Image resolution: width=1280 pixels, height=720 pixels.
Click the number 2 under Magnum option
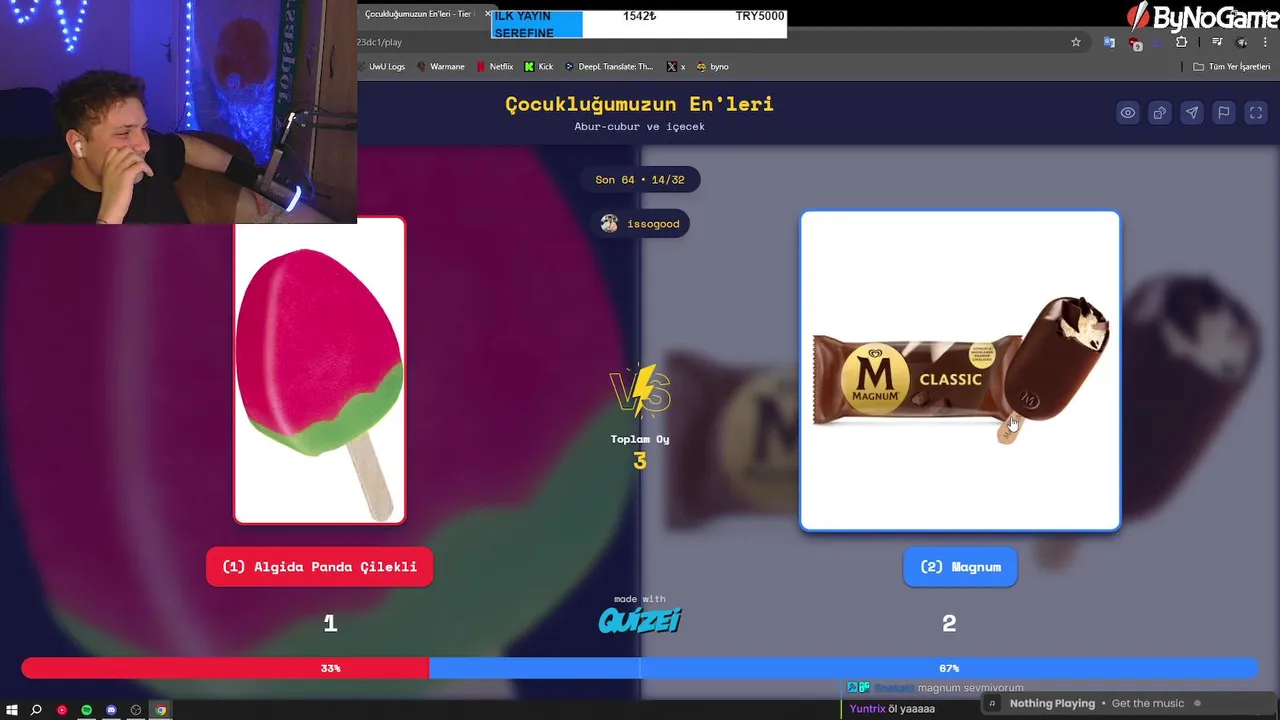(949, 624)
